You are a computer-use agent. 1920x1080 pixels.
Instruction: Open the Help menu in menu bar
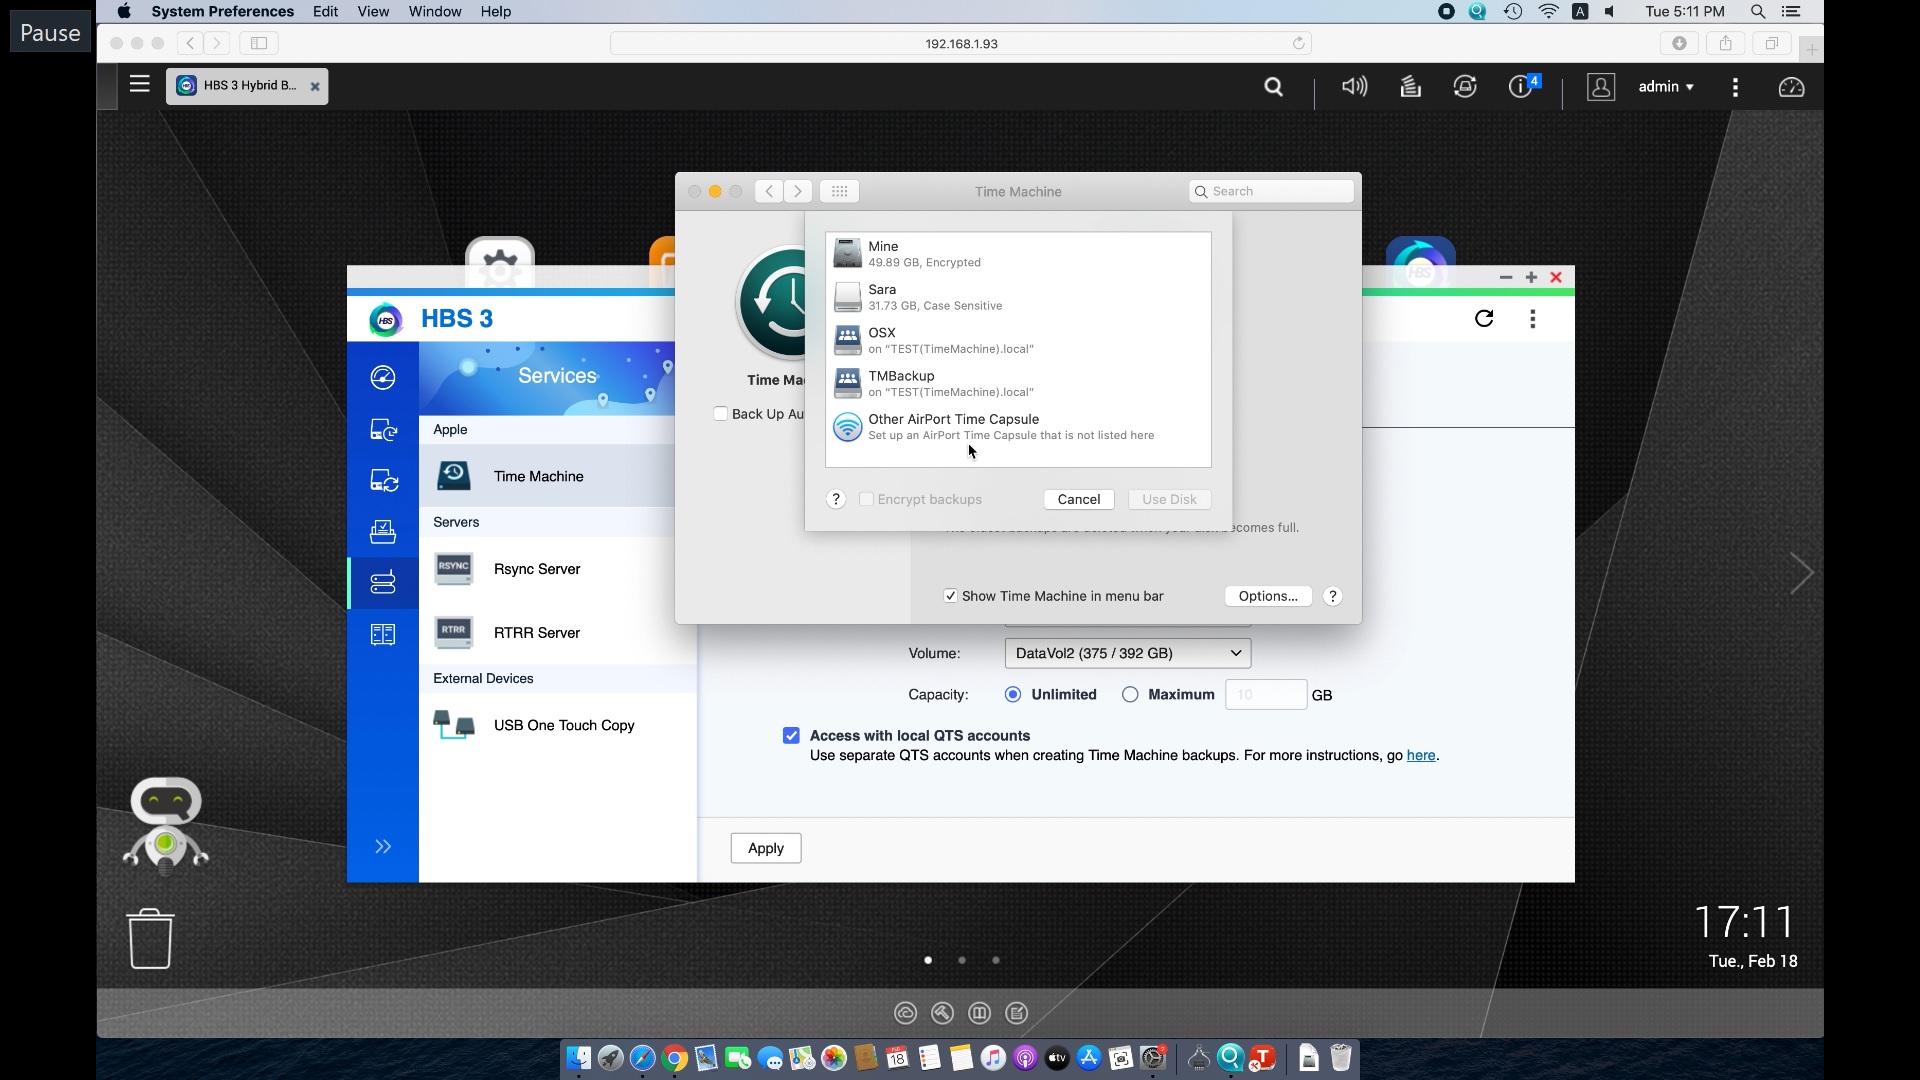(496, 12)
